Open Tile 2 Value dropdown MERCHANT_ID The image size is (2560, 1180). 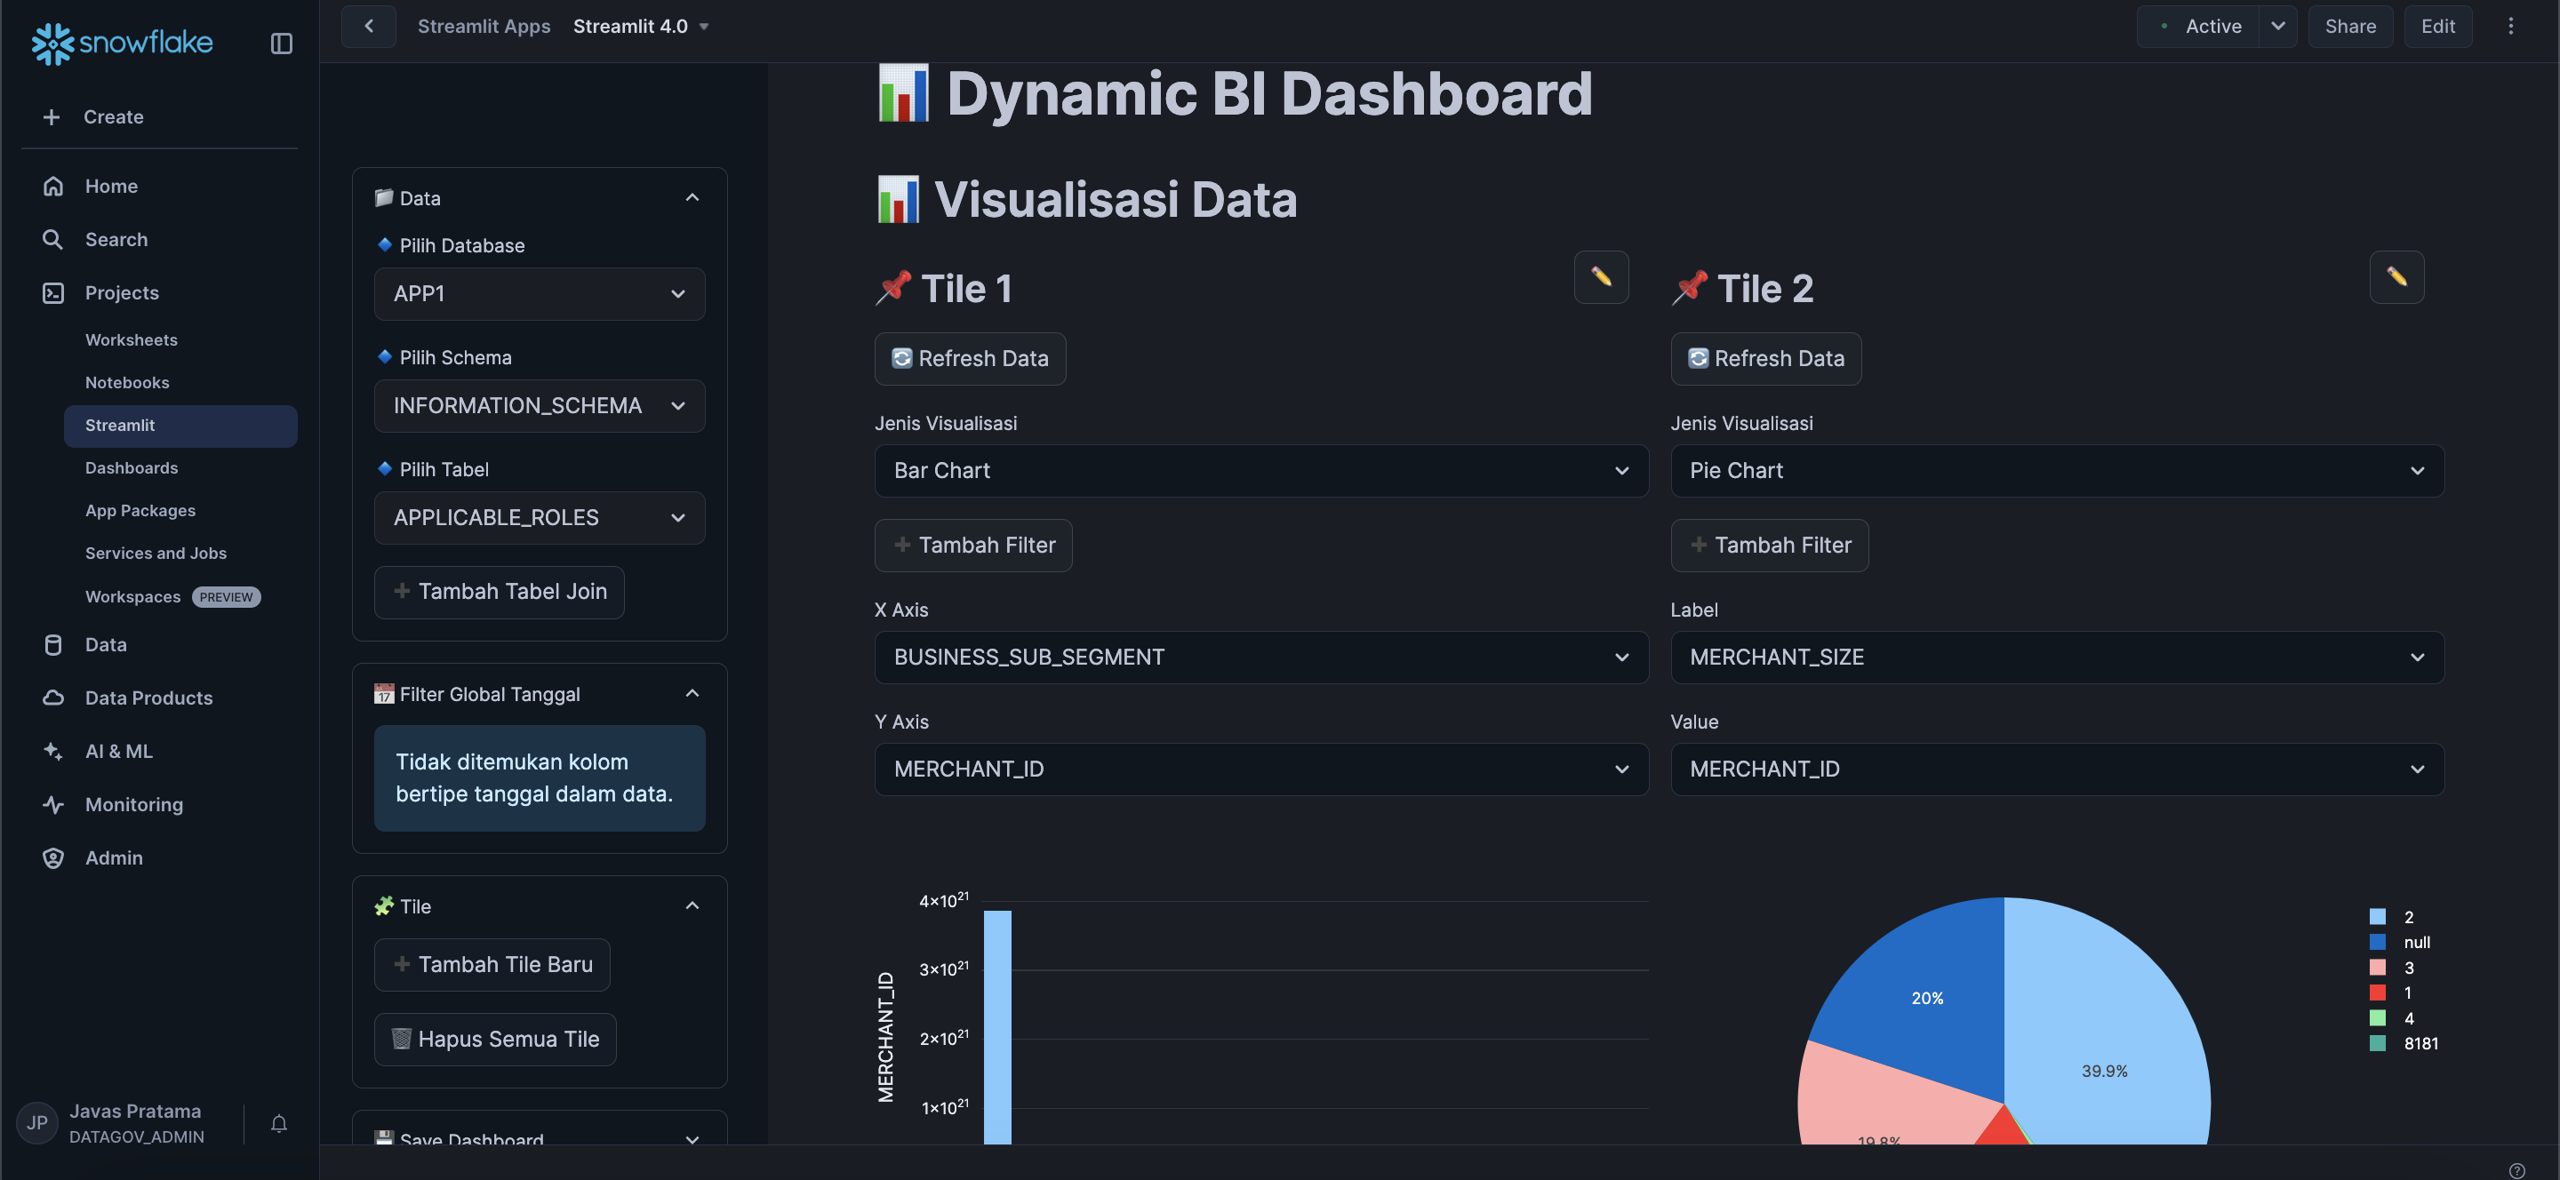click(x=2057, y=769)
